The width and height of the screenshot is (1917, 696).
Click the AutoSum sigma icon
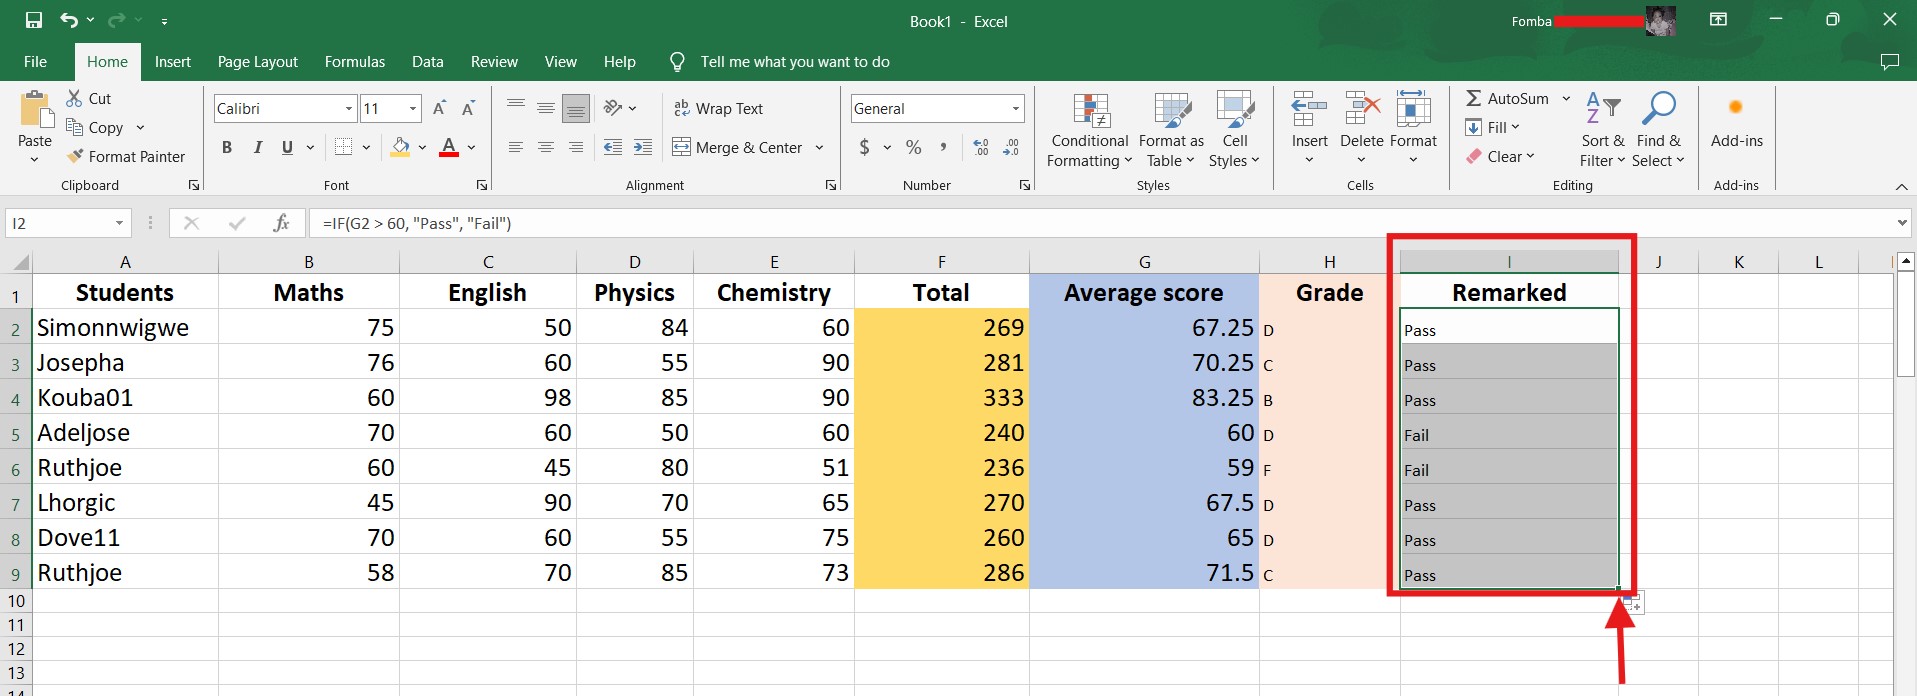1473,98
